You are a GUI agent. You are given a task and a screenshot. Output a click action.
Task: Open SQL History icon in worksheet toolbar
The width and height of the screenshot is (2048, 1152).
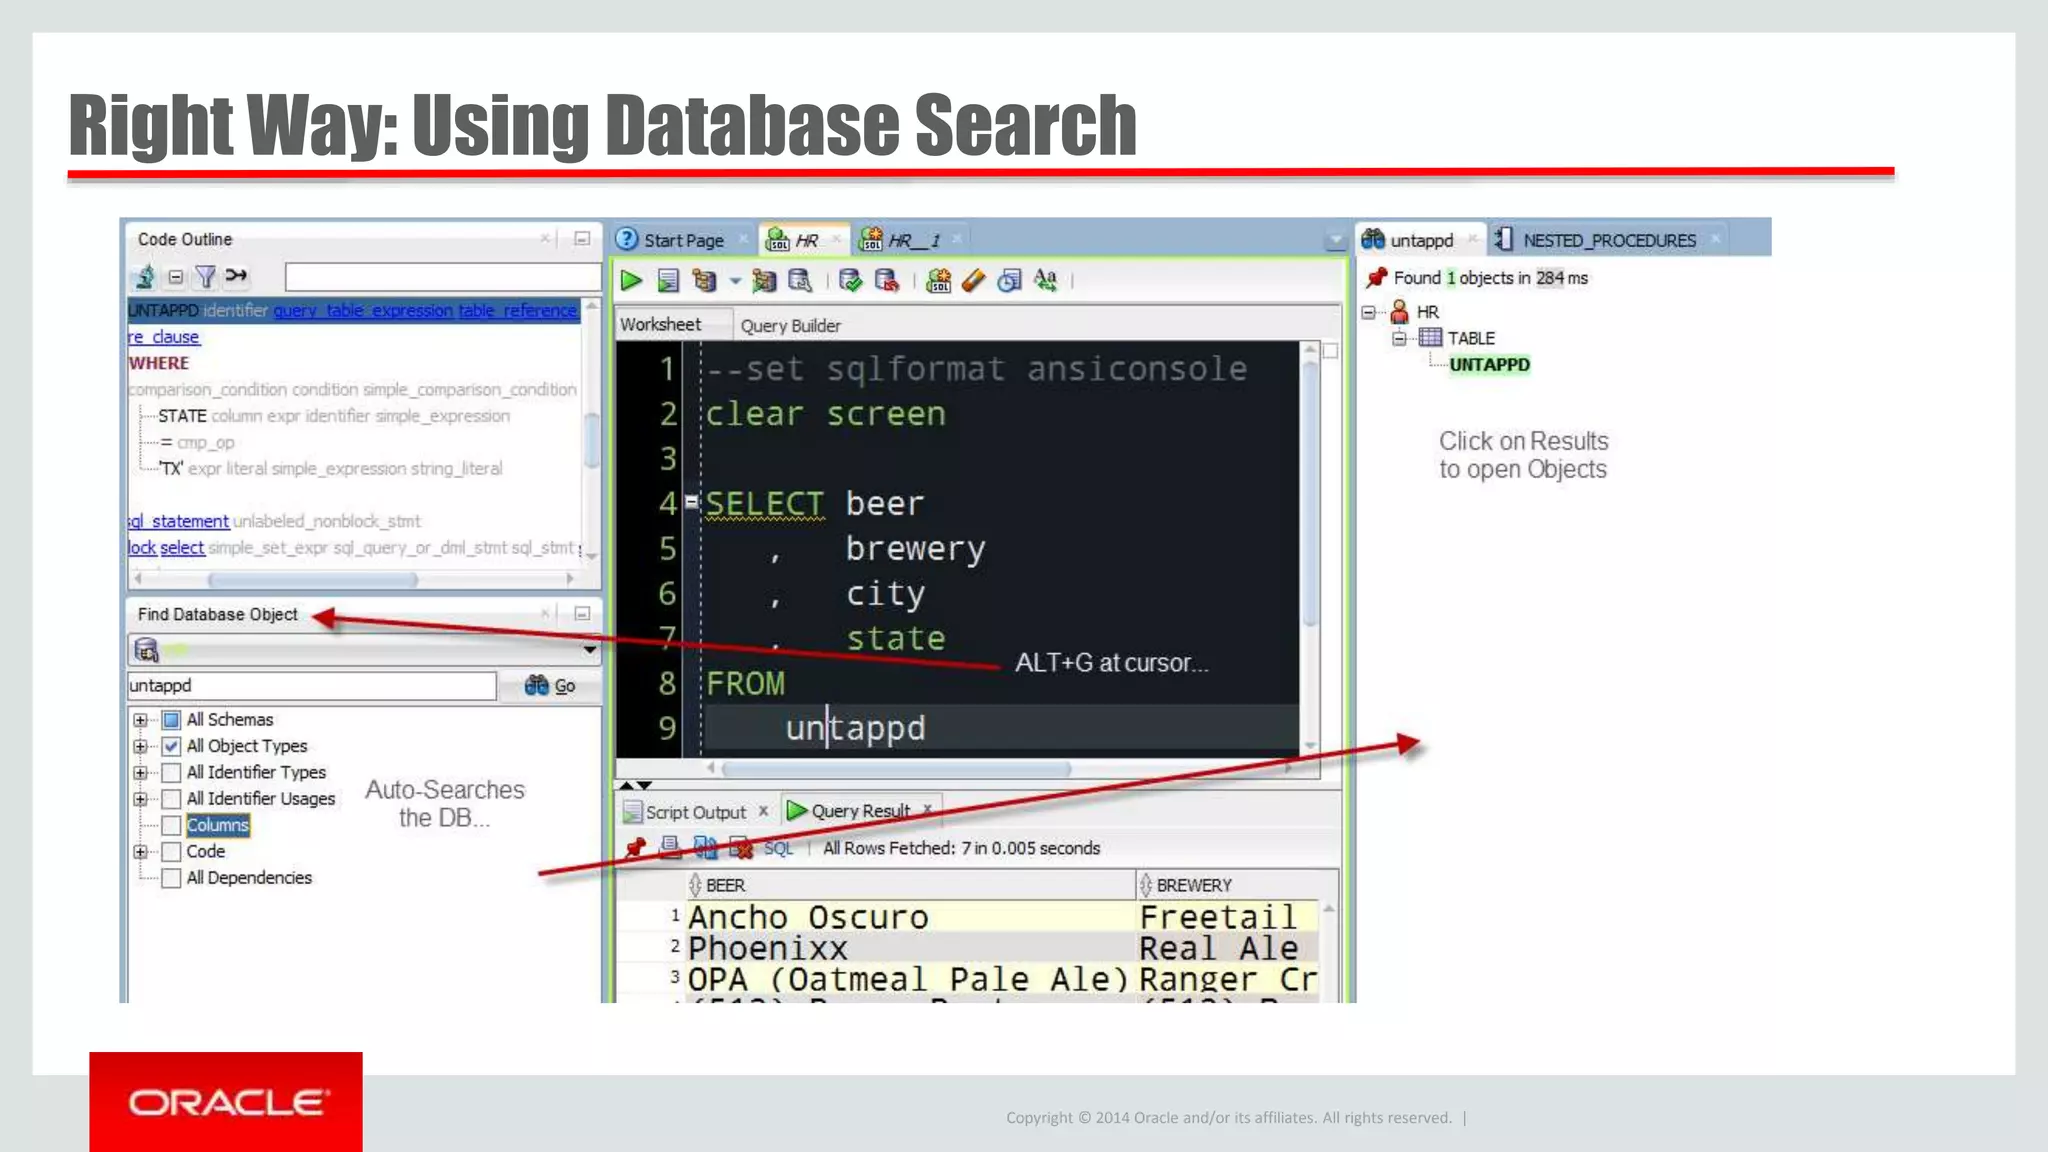(x=1009, y=281)
